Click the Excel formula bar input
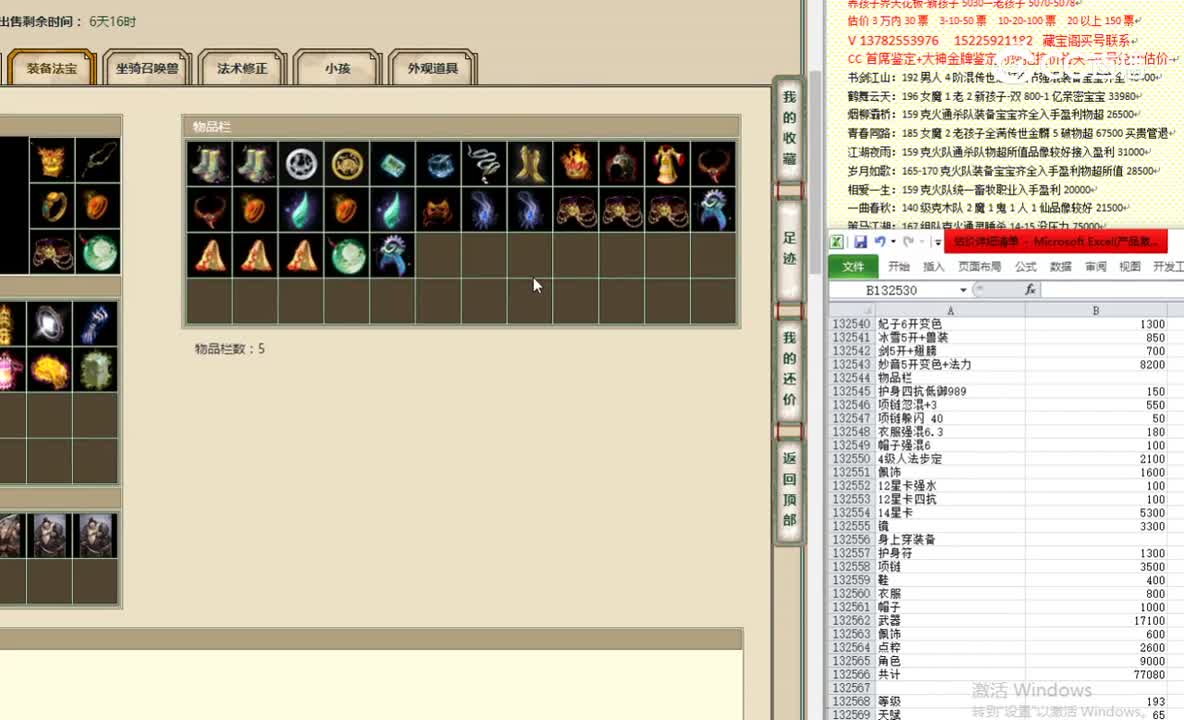The image size is (1184, 720). (x=1112, y=290)
